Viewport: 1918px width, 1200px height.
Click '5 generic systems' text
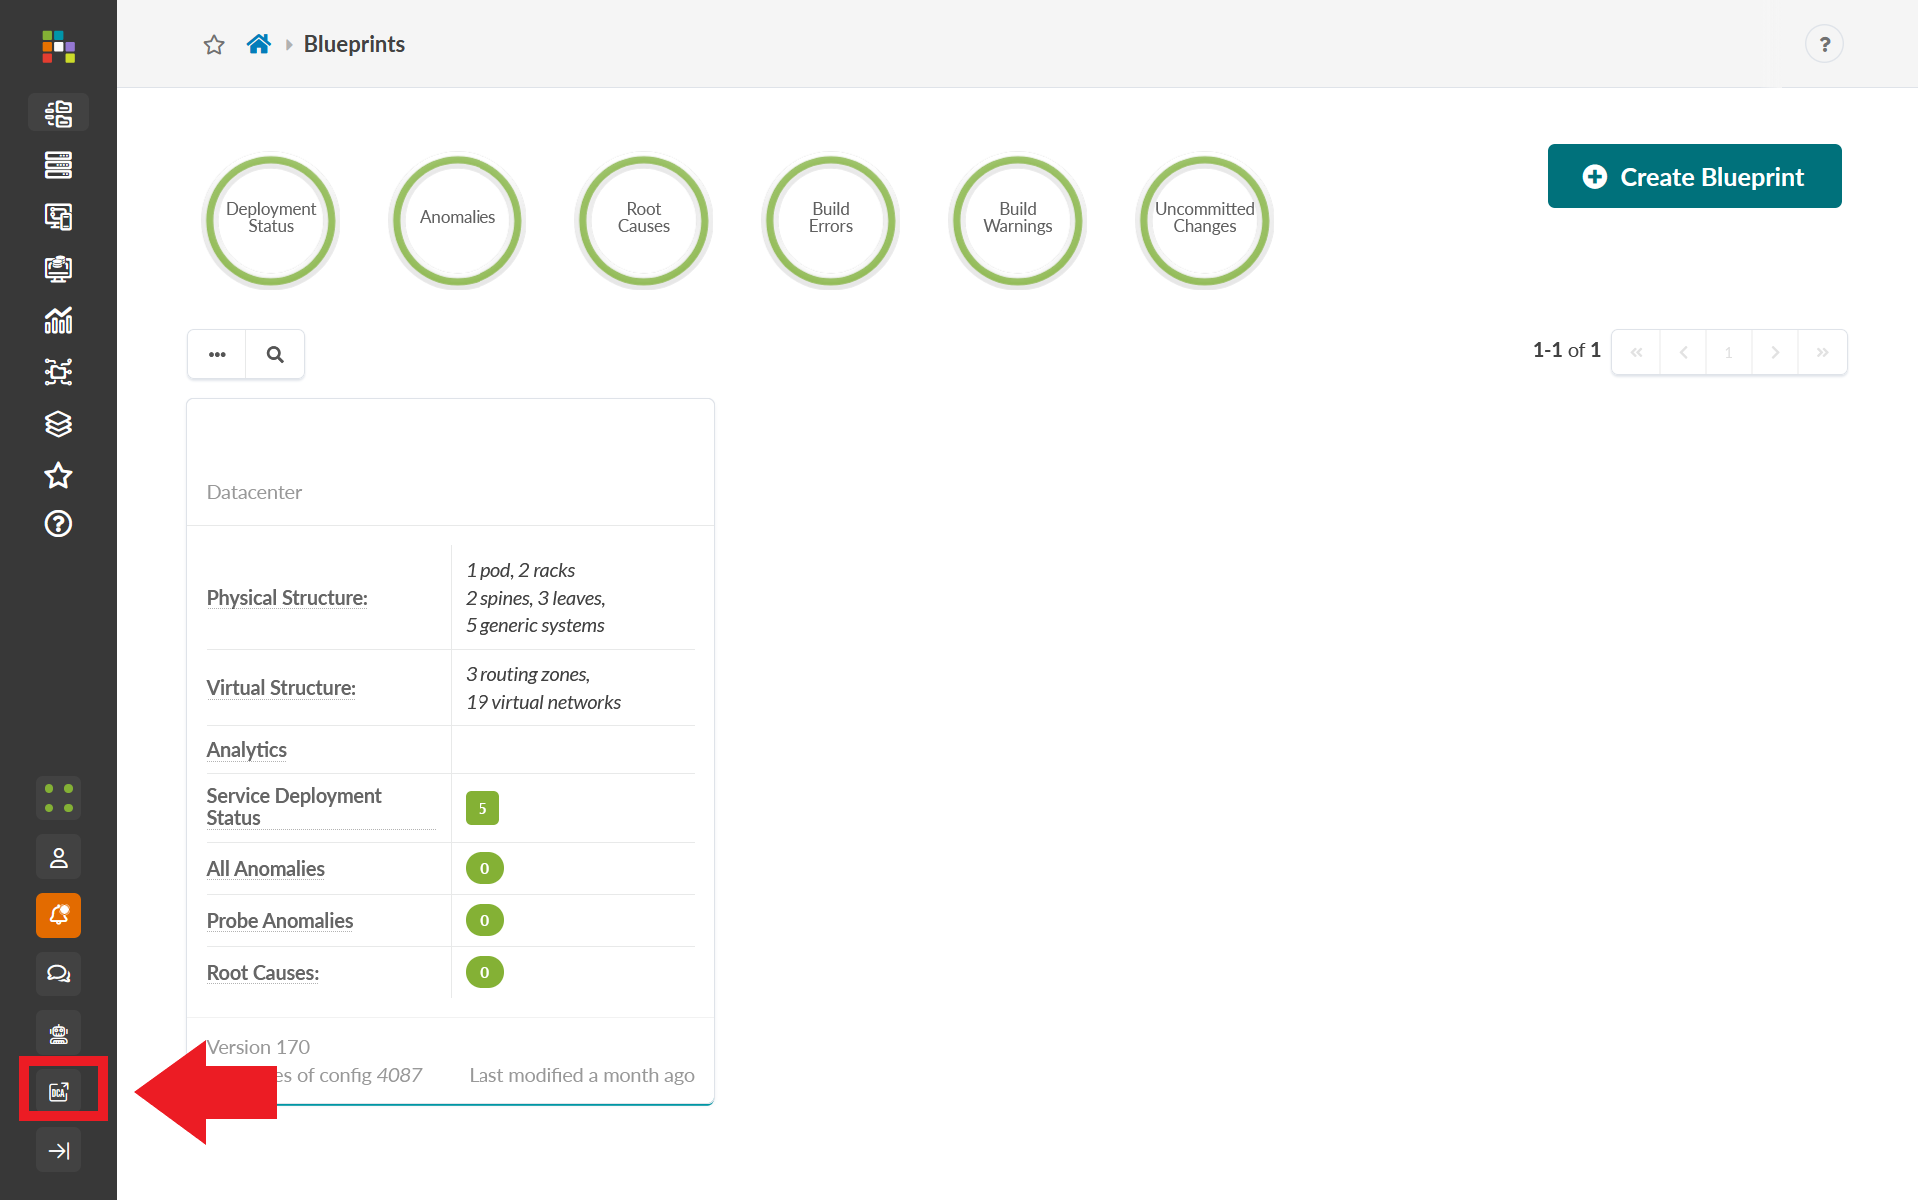tap(535, 625)
